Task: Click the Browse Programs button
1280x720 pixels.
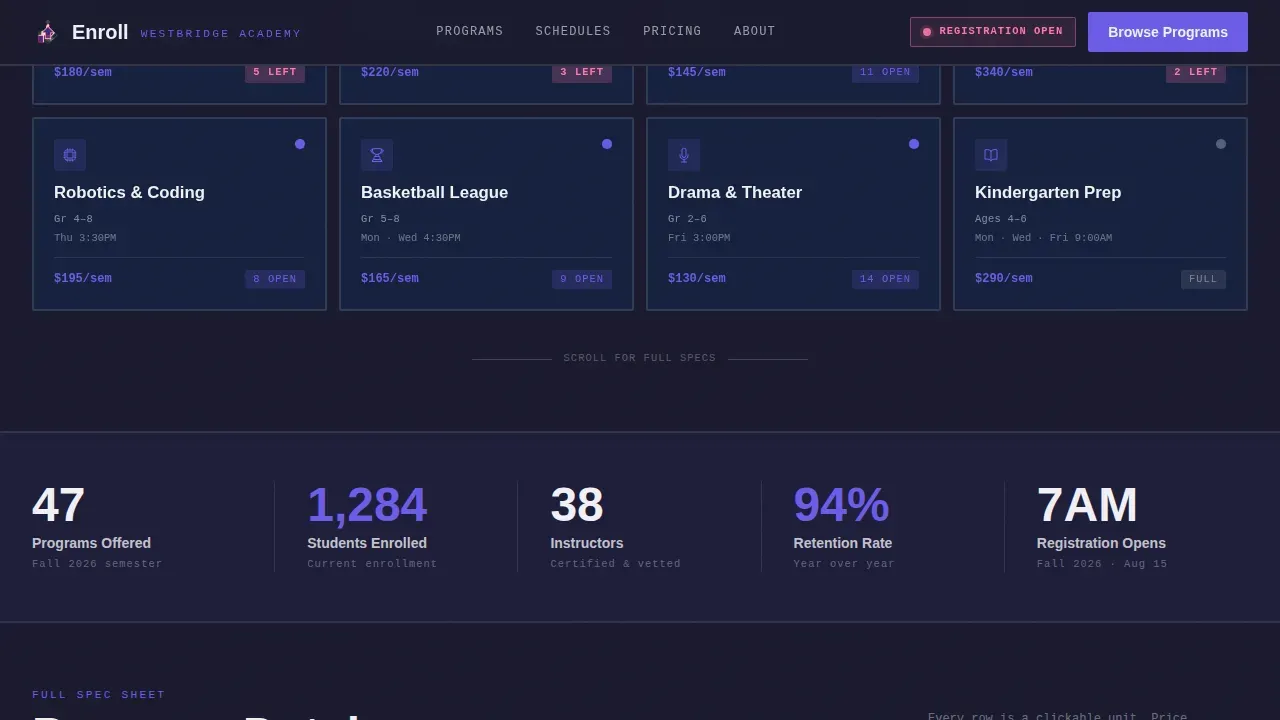Action: (1168, 32)
